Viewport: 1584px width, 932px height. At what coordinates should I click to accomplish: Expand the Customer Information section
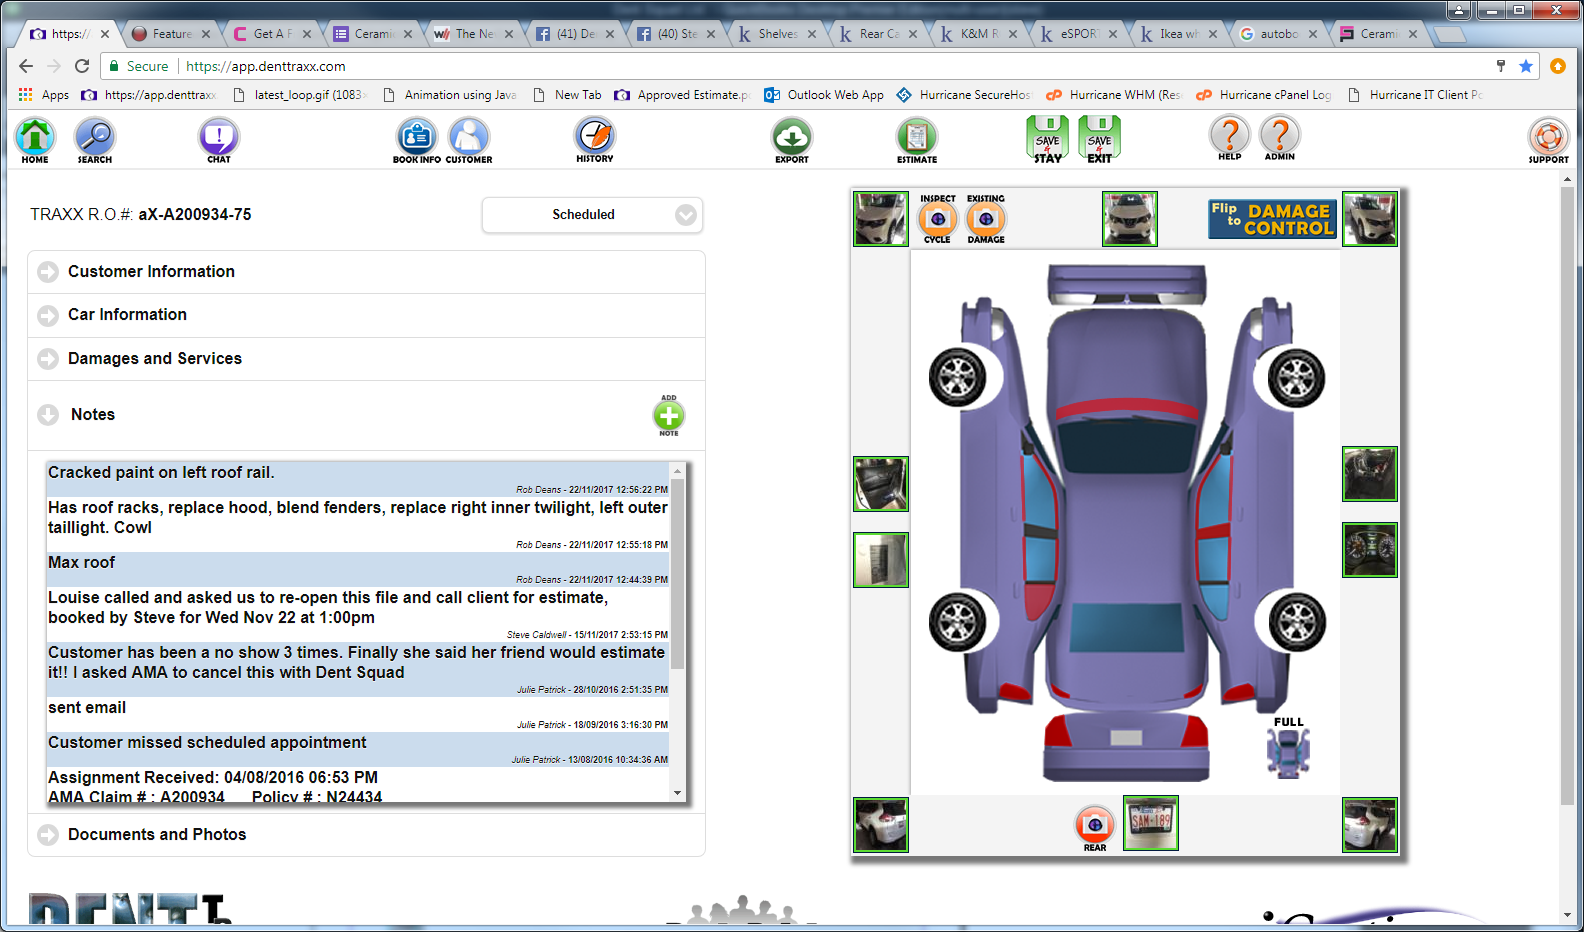pos(151,272)
